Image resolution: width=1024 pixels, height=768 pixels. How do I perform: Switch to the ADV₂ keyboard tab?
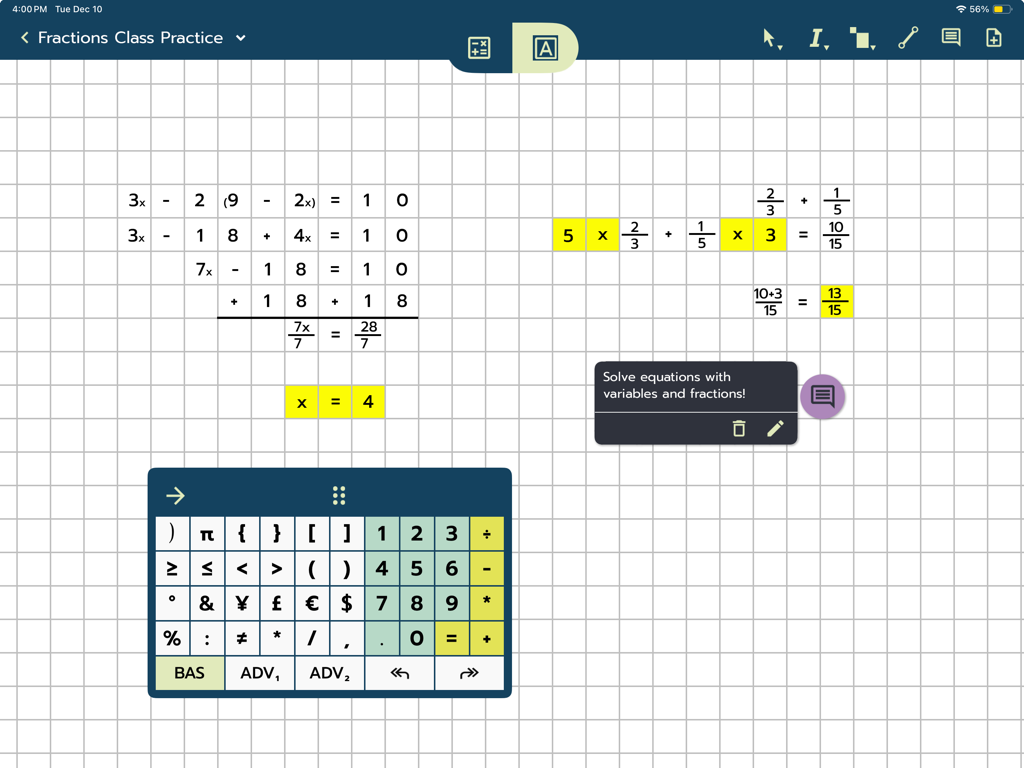coord(329,673)
